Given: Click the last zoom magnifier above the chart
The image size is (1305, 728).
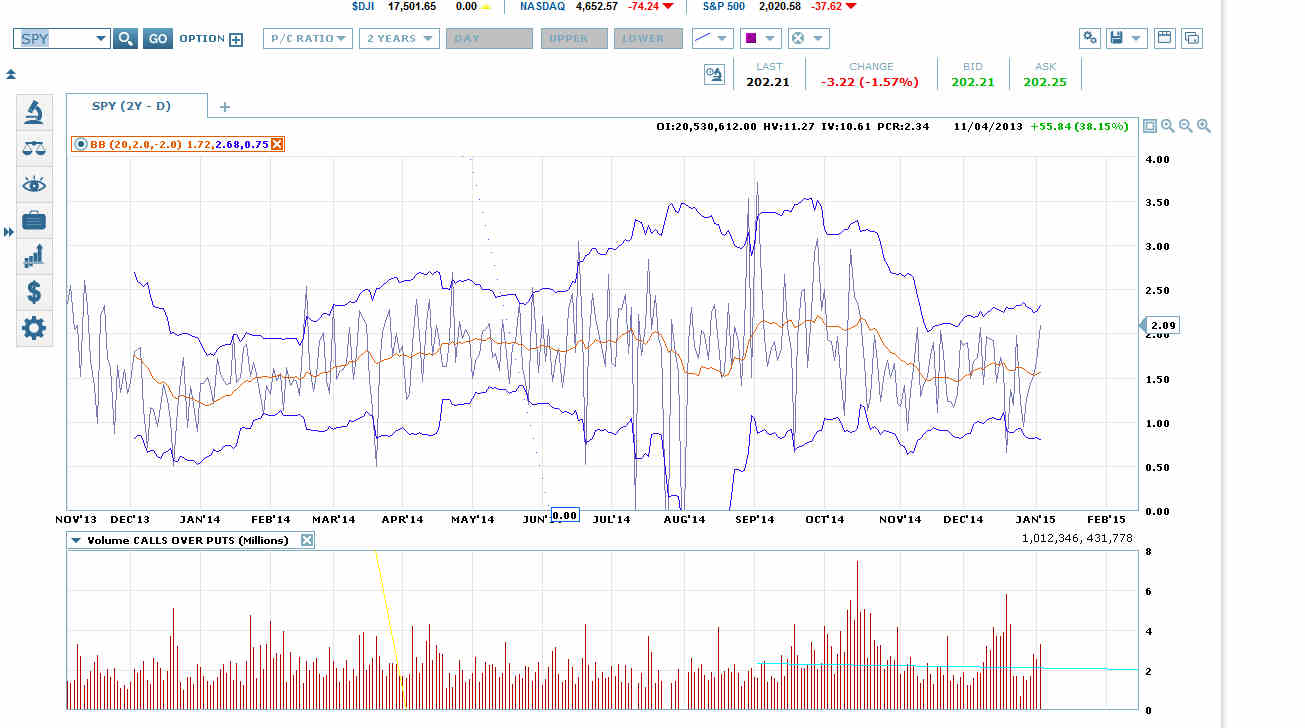Looking at the screenshot, I should (x=1203, y=126).
